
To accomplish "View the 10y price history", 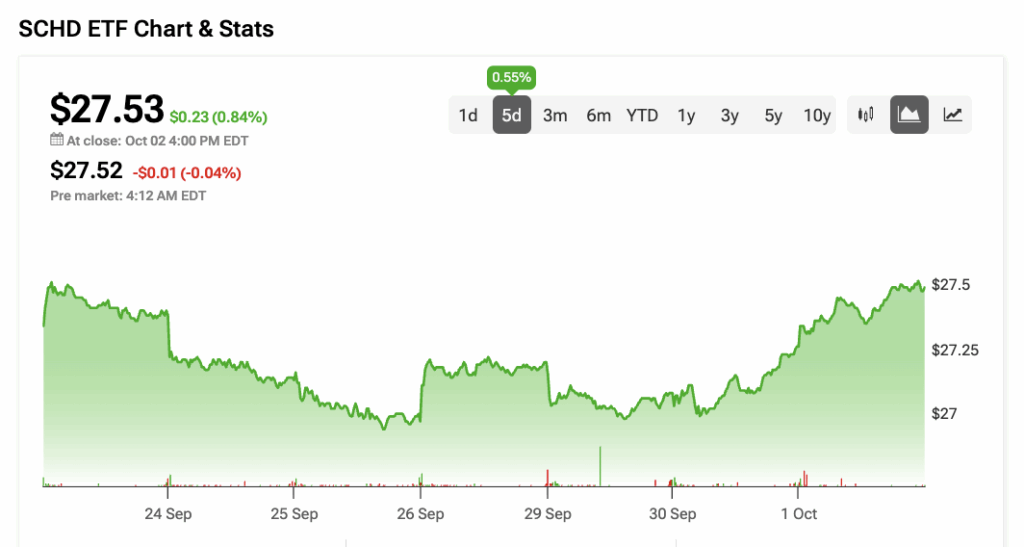I will click(x=817, y=115).
